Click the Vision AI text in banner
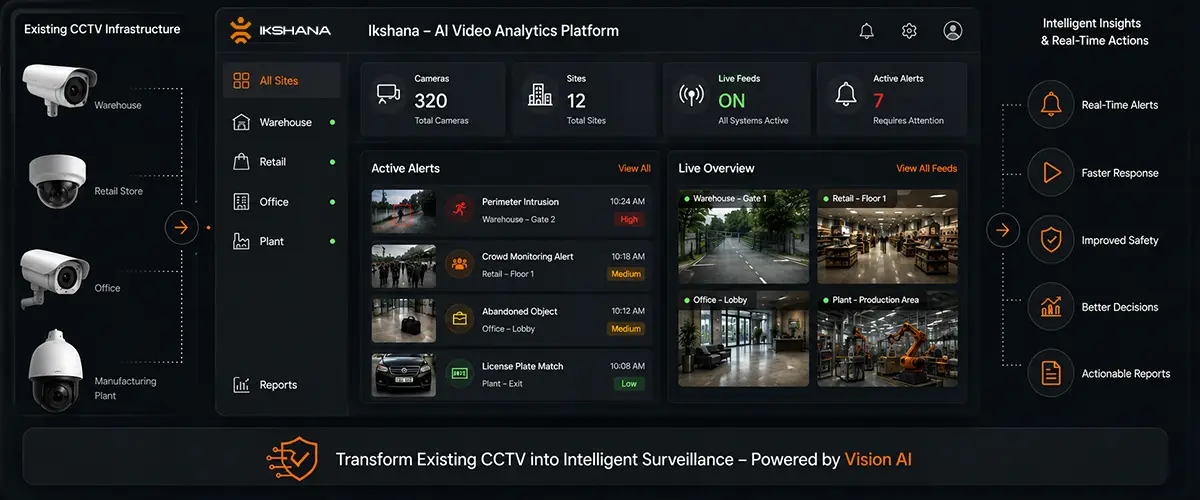The image size is (1200, 500). click(878, 460)
